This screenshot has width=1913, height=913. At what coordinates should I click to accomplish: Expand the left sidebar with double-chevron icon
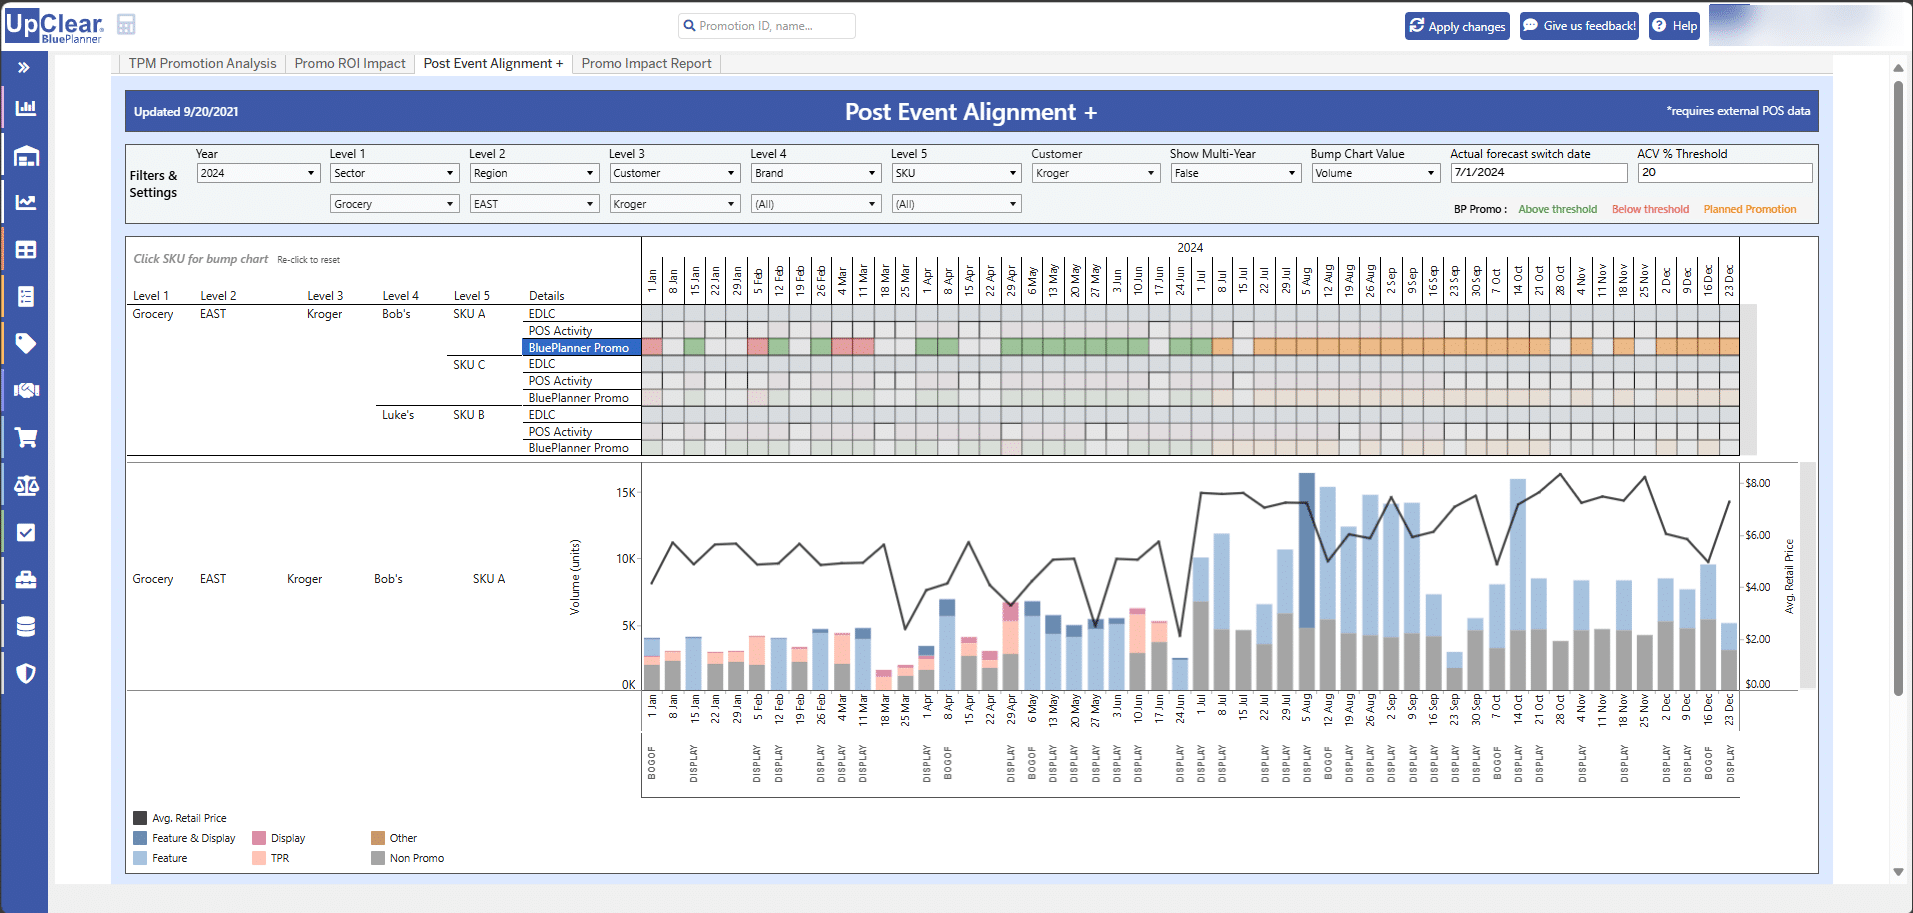pos(24,68)
